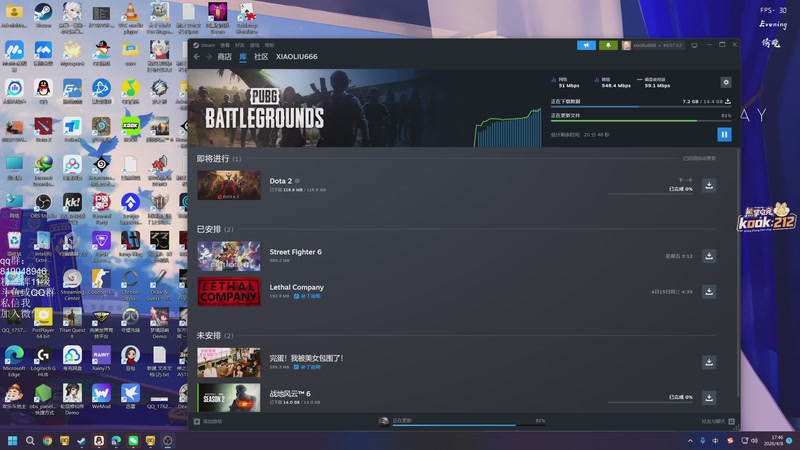Viewport: 800px width, 450px height.
Task: Open Windows taskbar search
Action: coord(30,441)
